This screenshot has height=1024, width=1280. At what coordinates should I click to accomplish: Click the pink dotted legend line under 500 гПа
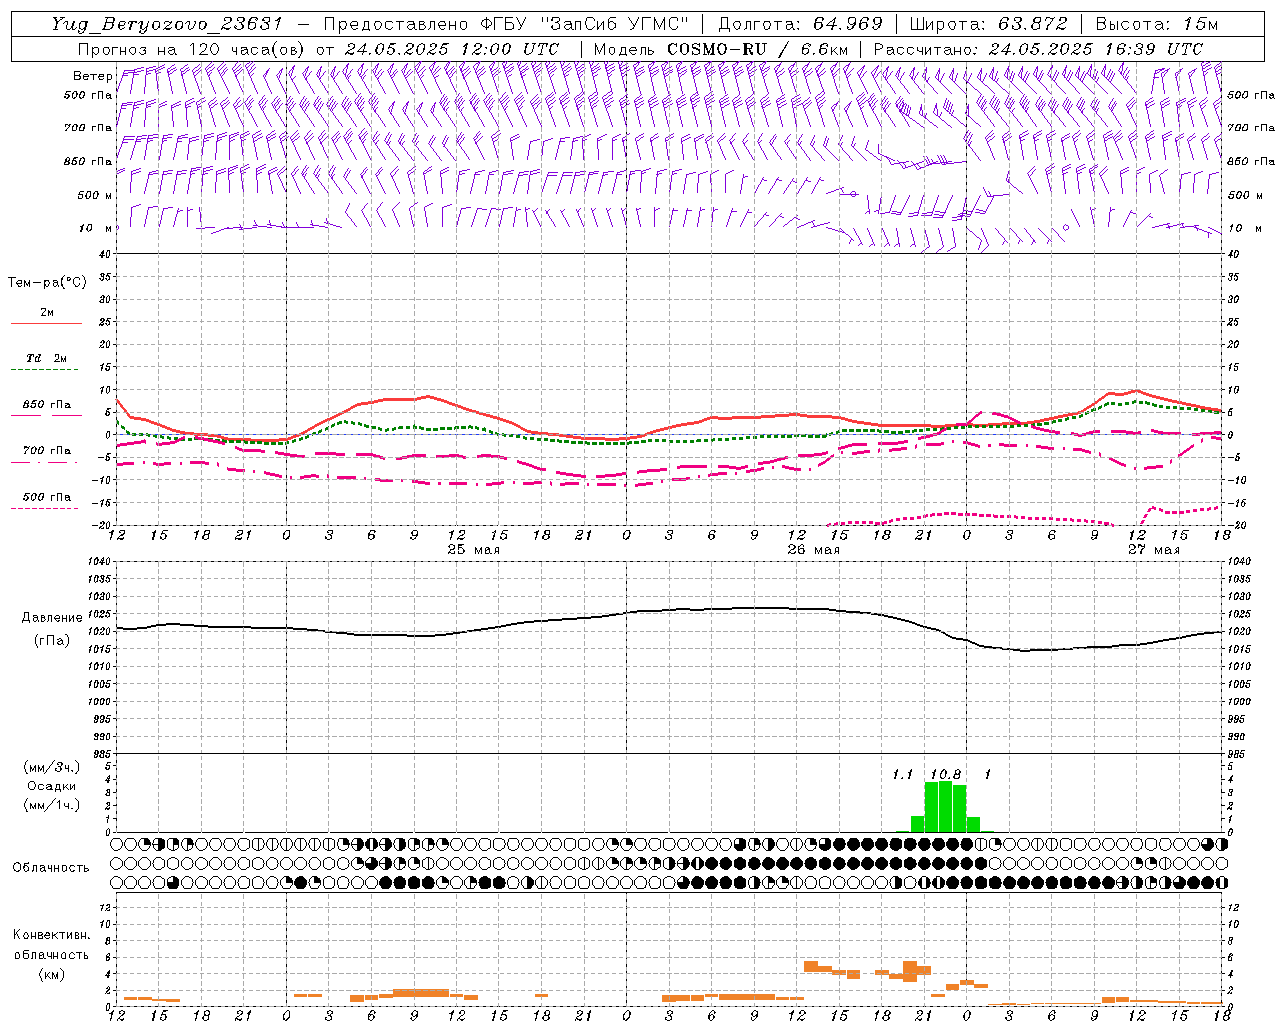(44, 509)
